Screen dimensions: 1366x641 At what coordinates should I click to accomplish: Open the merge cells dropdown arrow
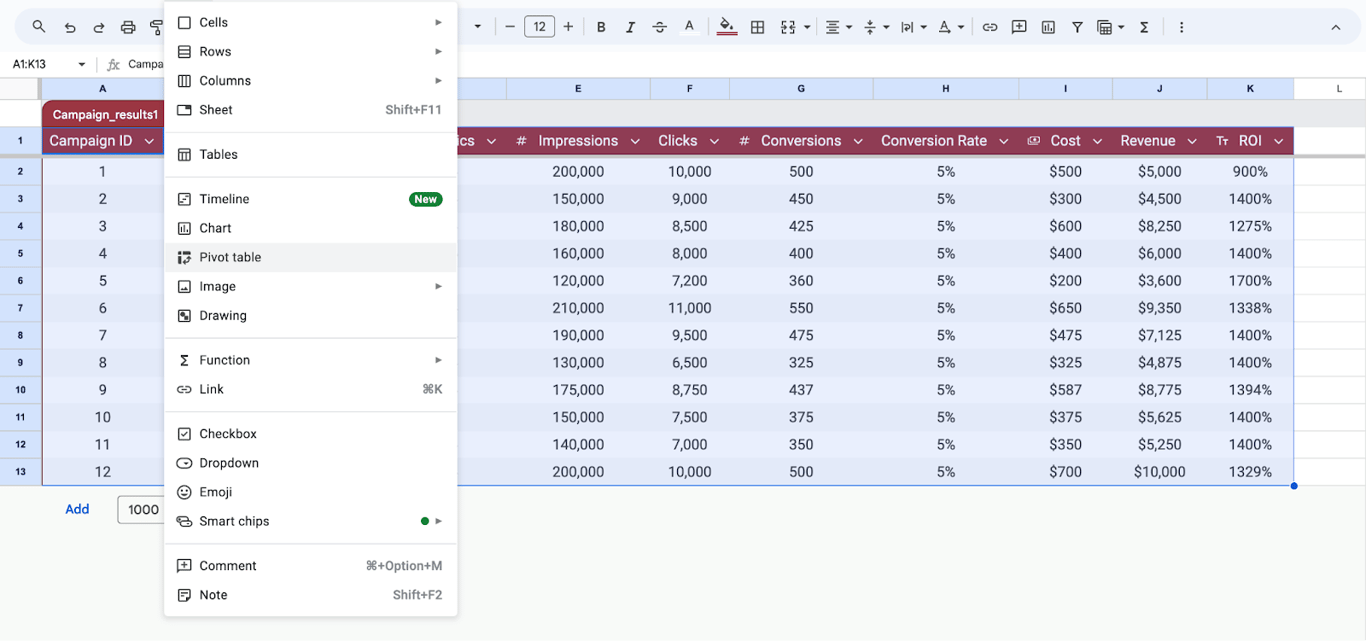click(806, 27)
